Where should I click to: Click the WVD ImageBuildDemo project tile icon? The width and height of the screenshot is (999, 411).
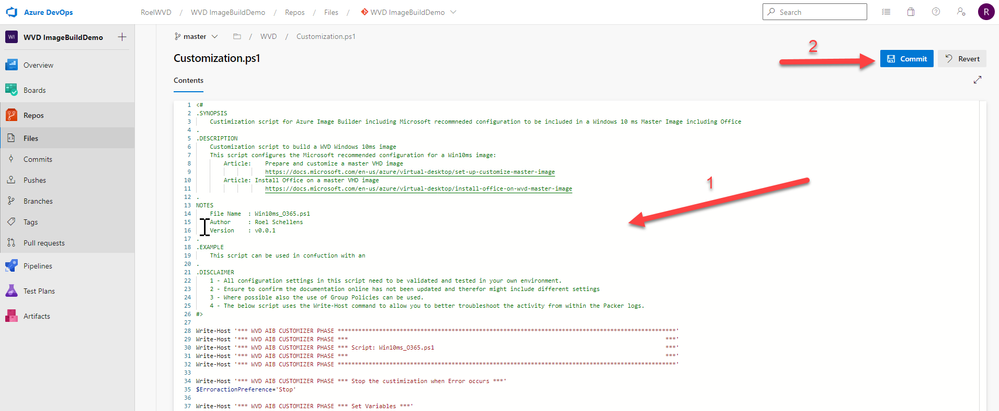click(11, 37)
